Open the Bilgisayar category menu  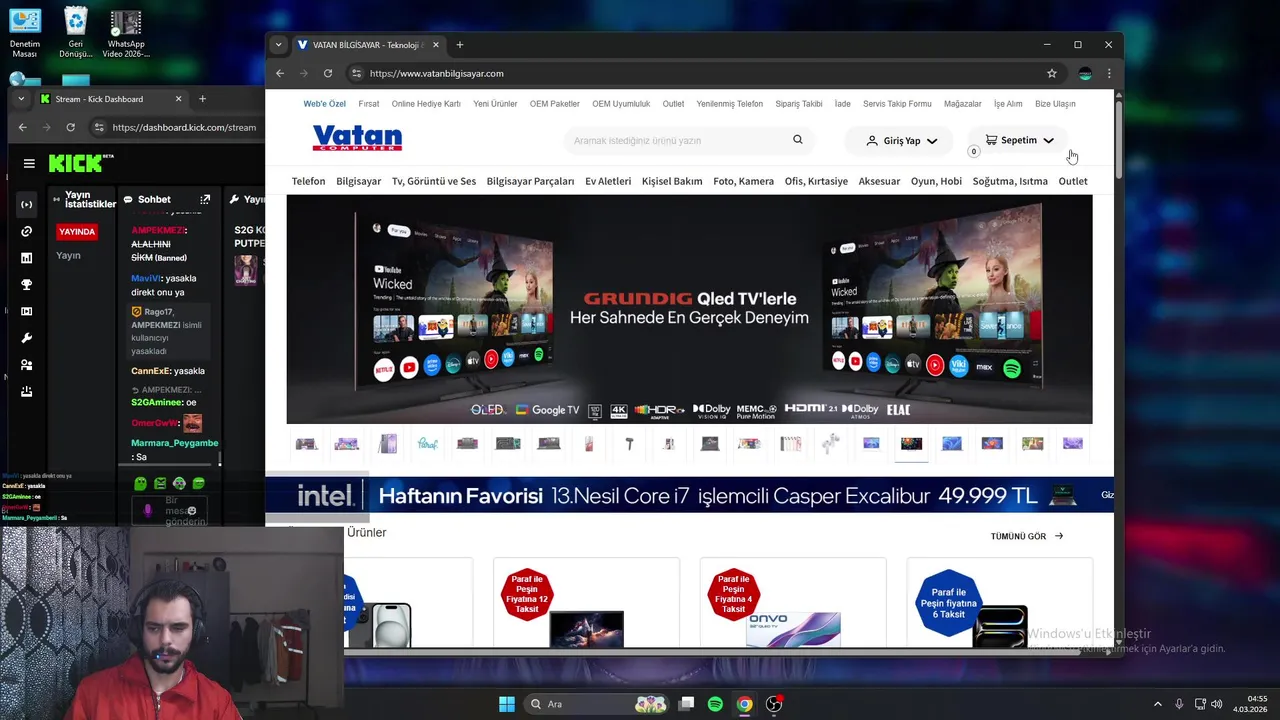[x=359, y=181]
